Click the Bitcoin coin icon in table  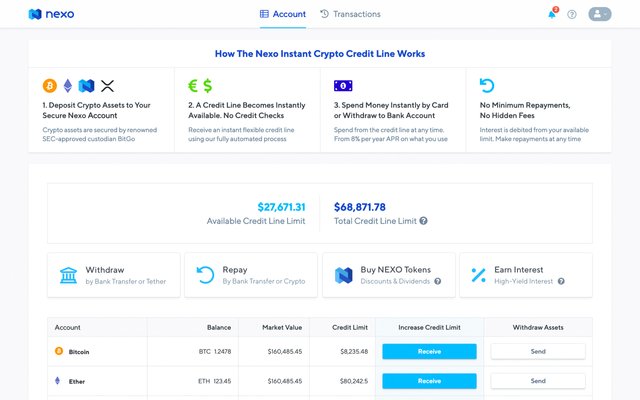[x=59, y=351]
